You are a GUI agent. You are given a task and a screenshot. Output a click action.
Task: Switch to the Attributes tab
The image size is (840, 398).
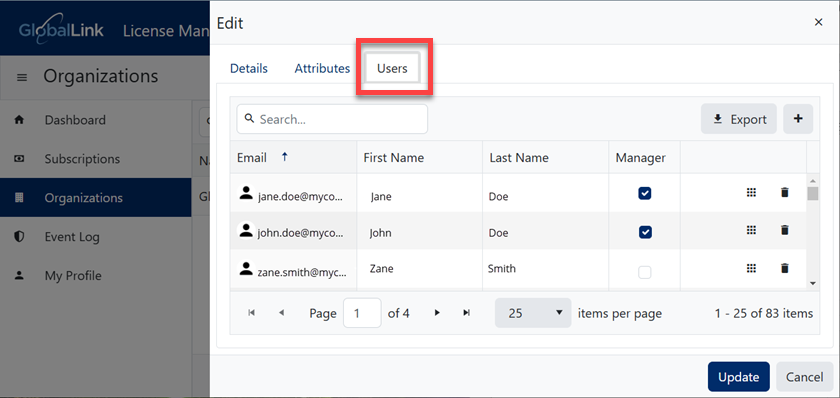pyautogui.click(x=322, y=69)
